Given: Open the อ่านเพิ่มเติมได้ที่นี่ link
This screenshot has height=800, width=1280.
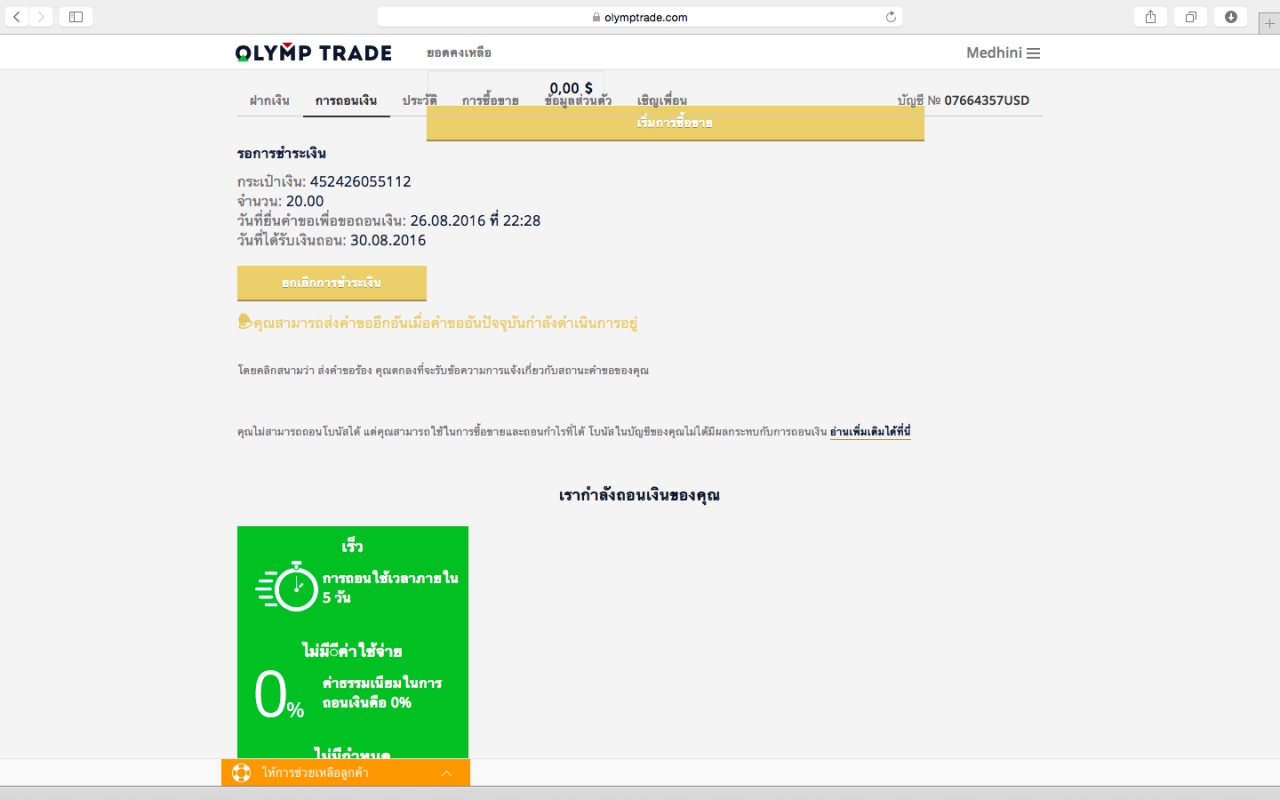Looking at the screenshot, I should 870,432.
